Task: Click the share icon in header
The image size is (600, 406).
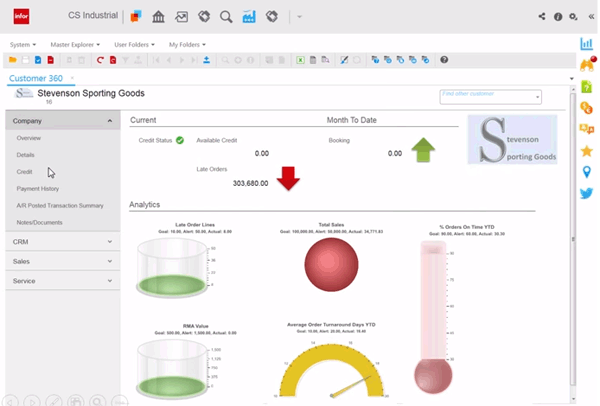Action: (x=542, y=16)
